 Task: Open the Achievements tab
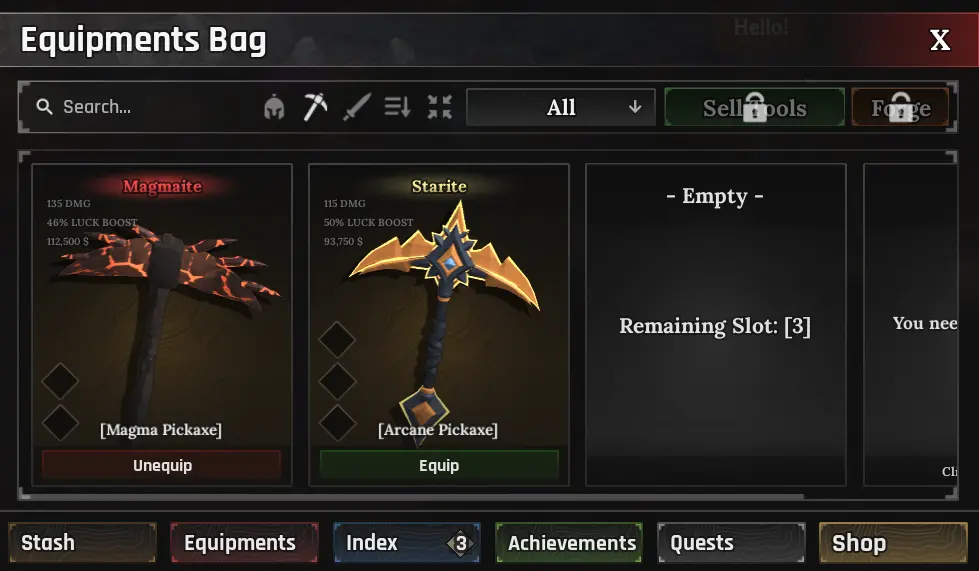click(569, 542)
